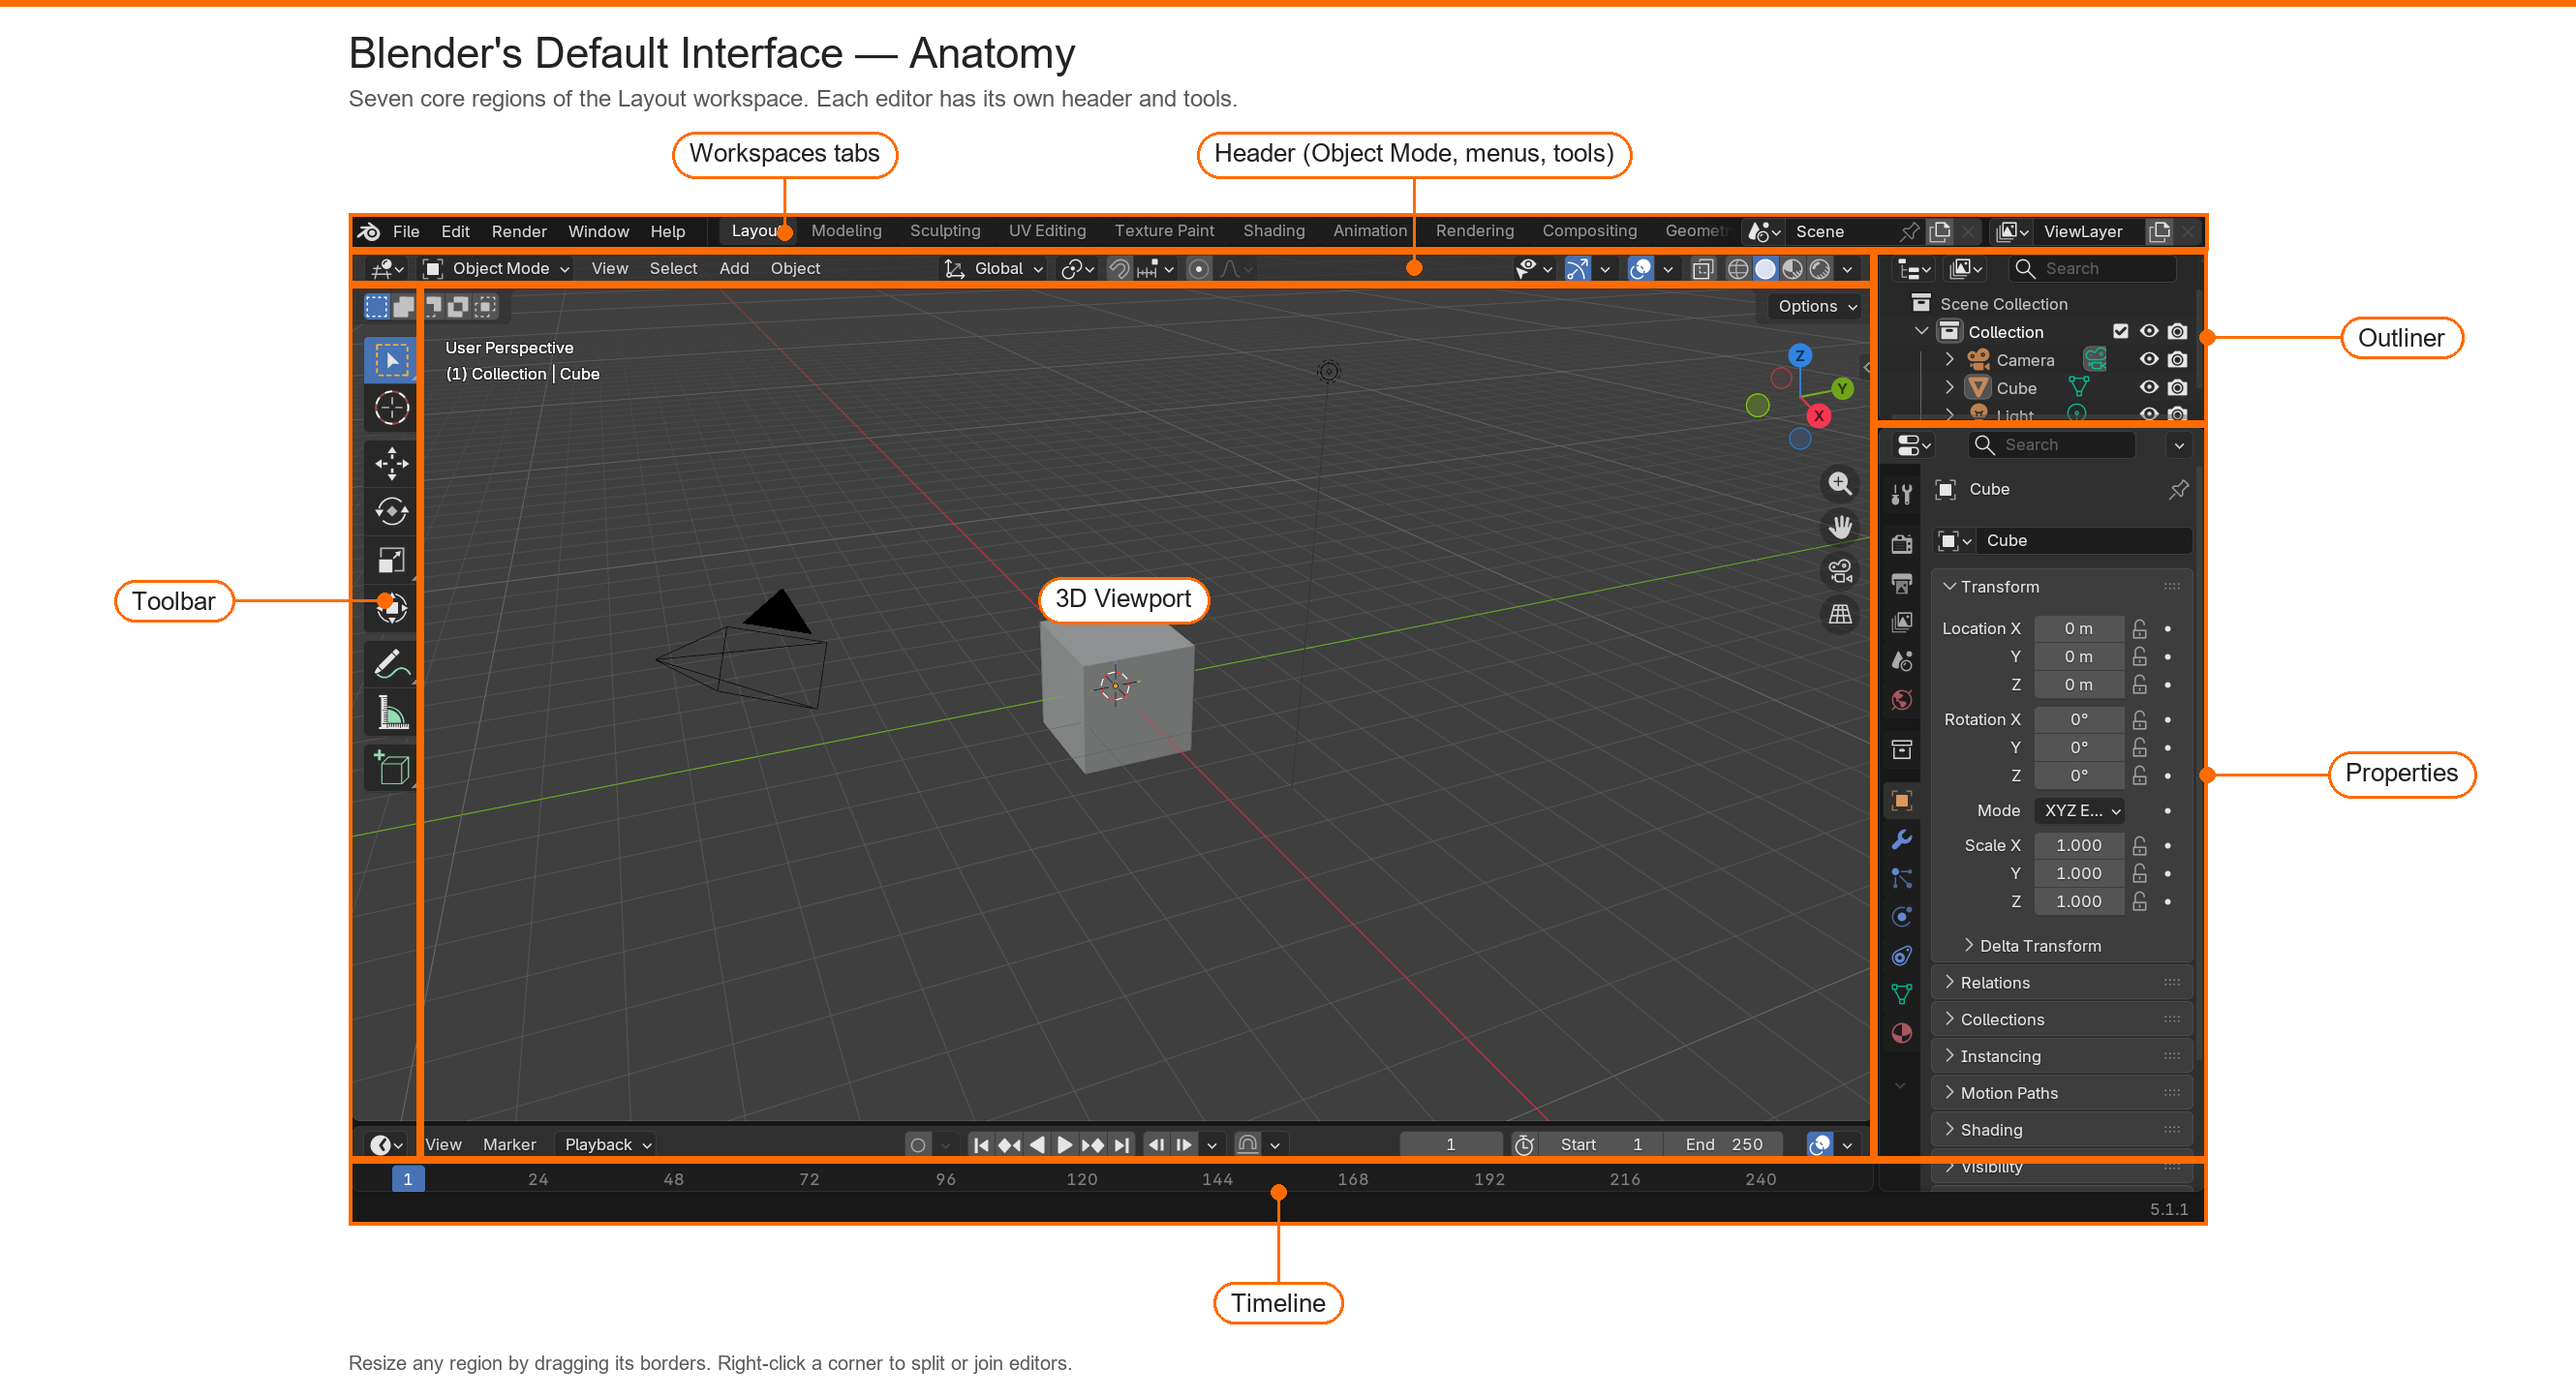This screenshot has height=1400, width=2576.
Task: Open the Object Constraints tab
Action: click(x=1901, y=956)
